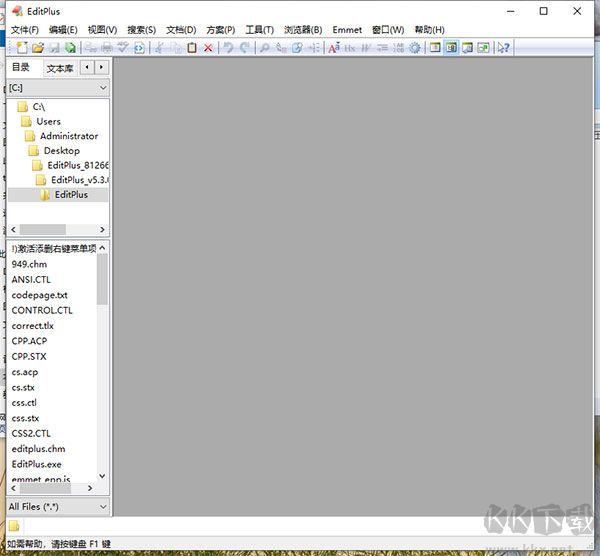This screenshot has width=600, height=556.
Task: Open the 工具(T) menu
Action: (259, 30)
